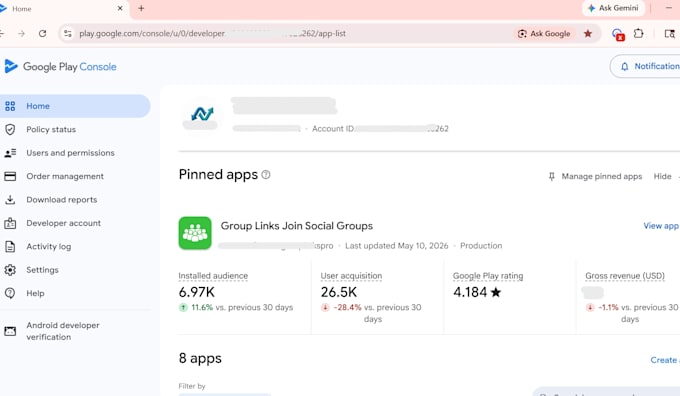This screenshot has width=680, height=396.
Task: Click the Android developer verification icon
Action: (10, 331)
